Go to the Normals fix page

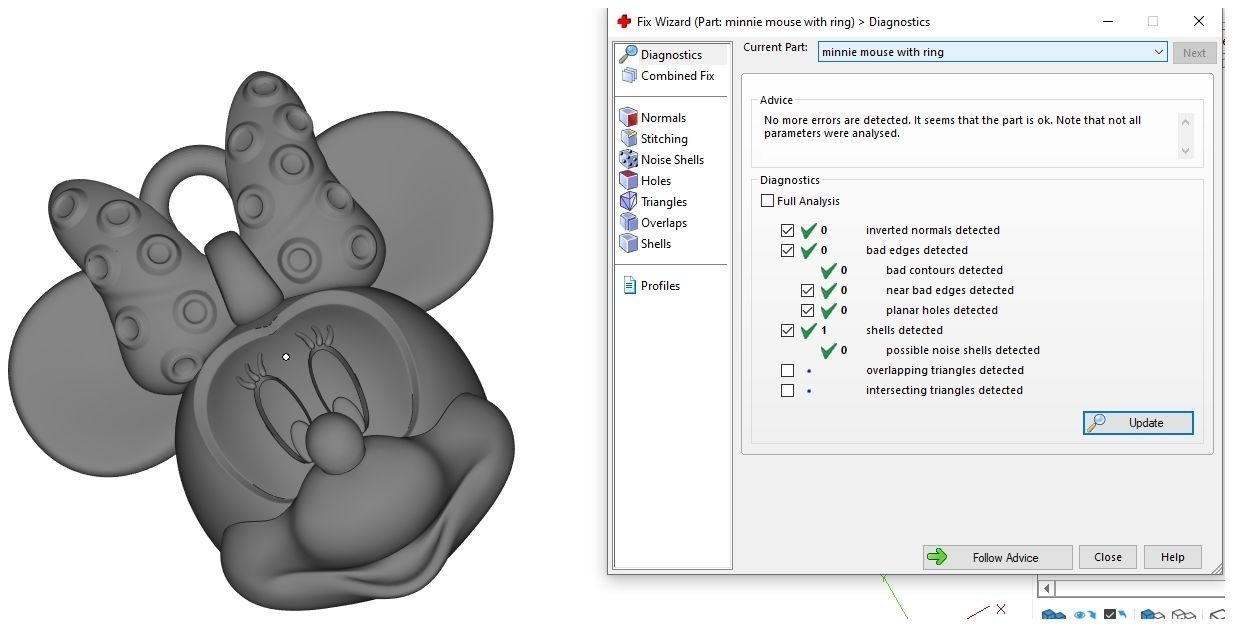(x=652, y=118)
